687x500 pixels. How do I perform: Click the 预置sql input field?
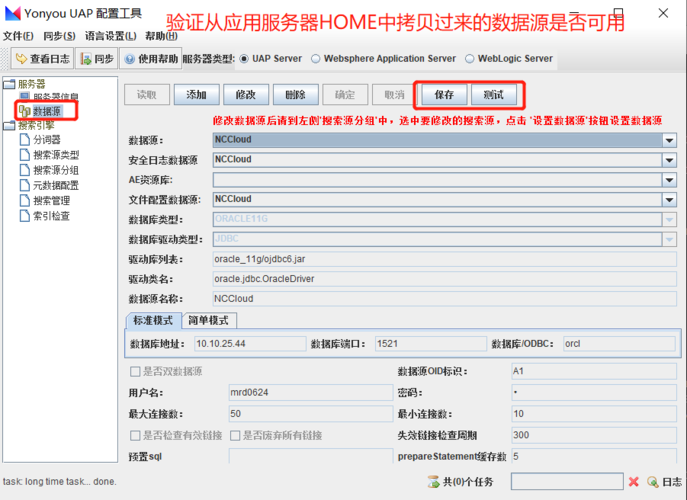click(x=311, y=456)
